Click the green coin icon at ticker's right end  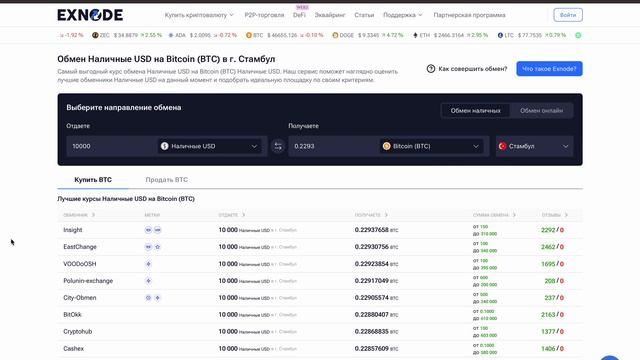tap(578, 35)
